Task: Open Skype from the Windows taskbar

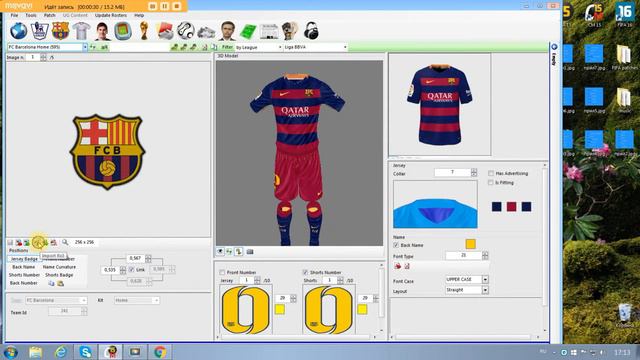Action: pyautogui.click(x=86, y=352)
